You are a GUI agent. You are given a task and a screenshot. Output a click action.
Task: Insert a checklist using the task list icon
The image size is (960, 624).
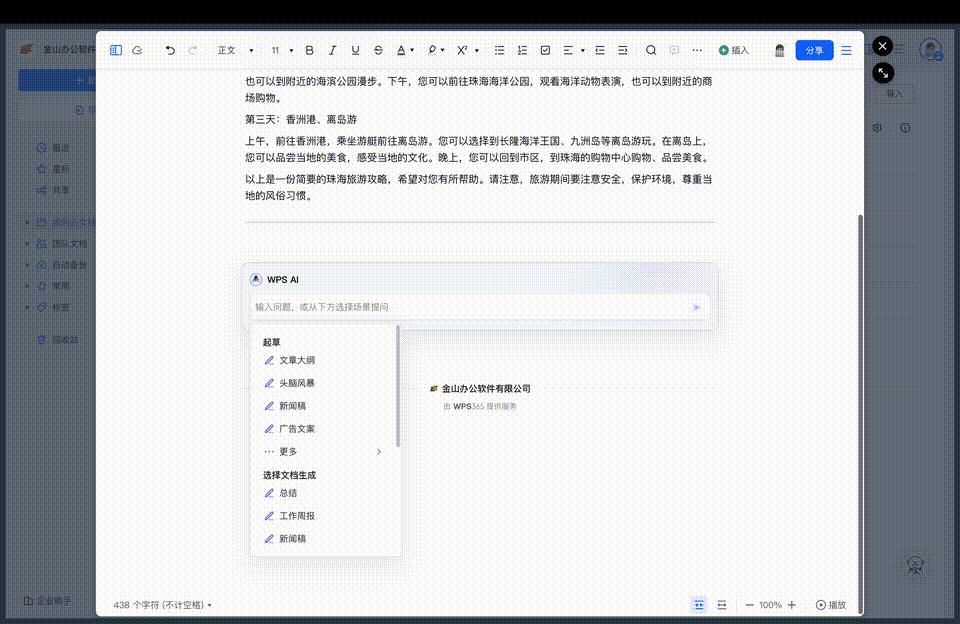coord(544,50)
